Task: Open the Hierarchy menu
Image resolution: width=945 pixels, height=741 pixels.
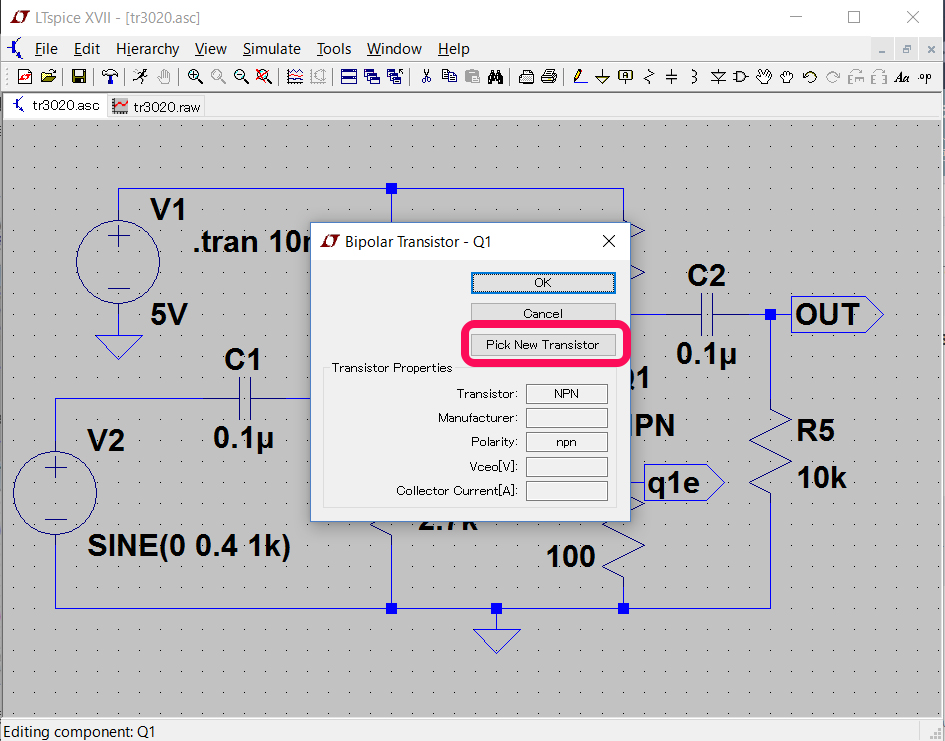Action: point(147,49)
